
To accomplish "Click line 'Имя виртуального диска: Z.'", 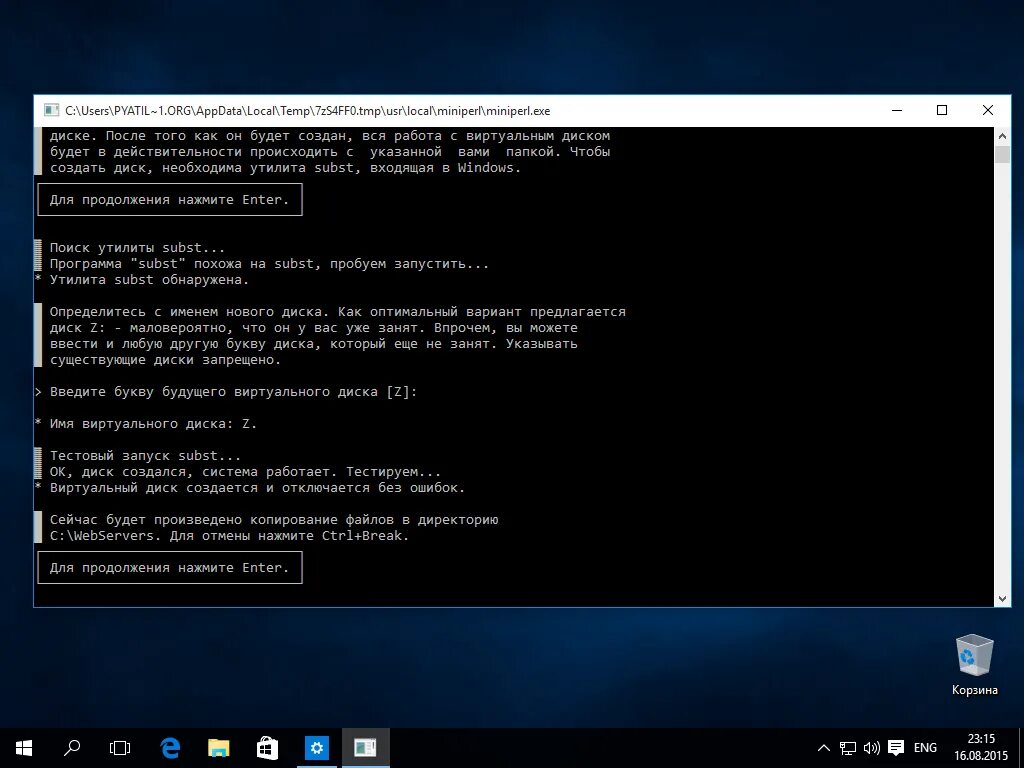I will click(153, 424).
